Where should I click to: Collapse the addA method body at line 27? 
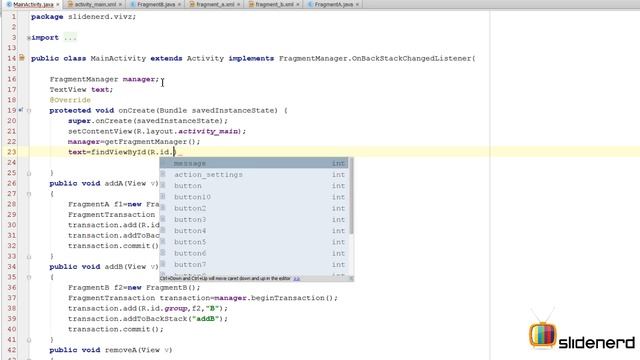click(x=29, y=194)
